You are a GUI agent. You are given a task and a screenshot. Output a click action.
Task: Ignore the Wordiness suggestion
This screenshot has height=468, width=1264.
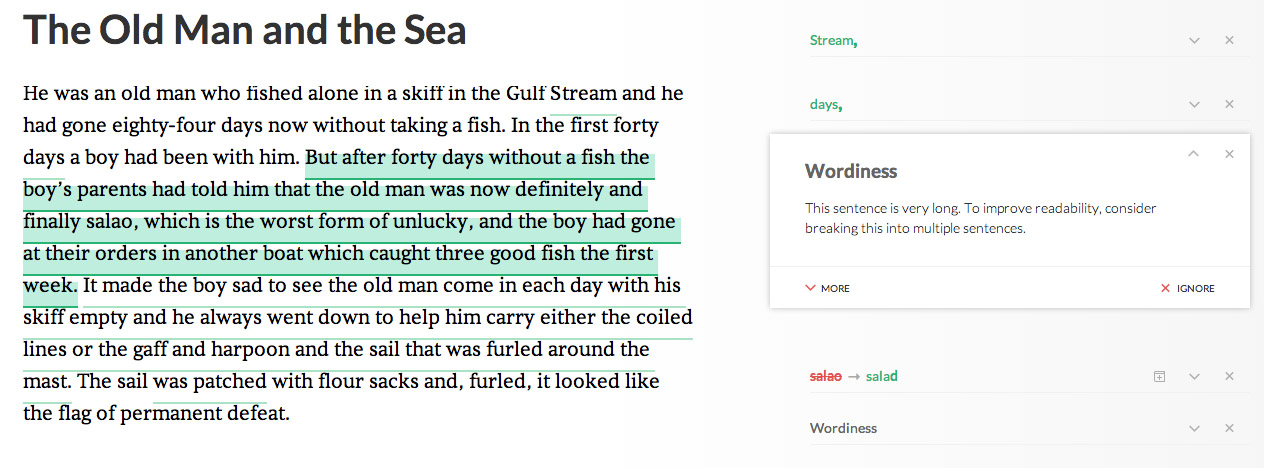[1187, 288]
